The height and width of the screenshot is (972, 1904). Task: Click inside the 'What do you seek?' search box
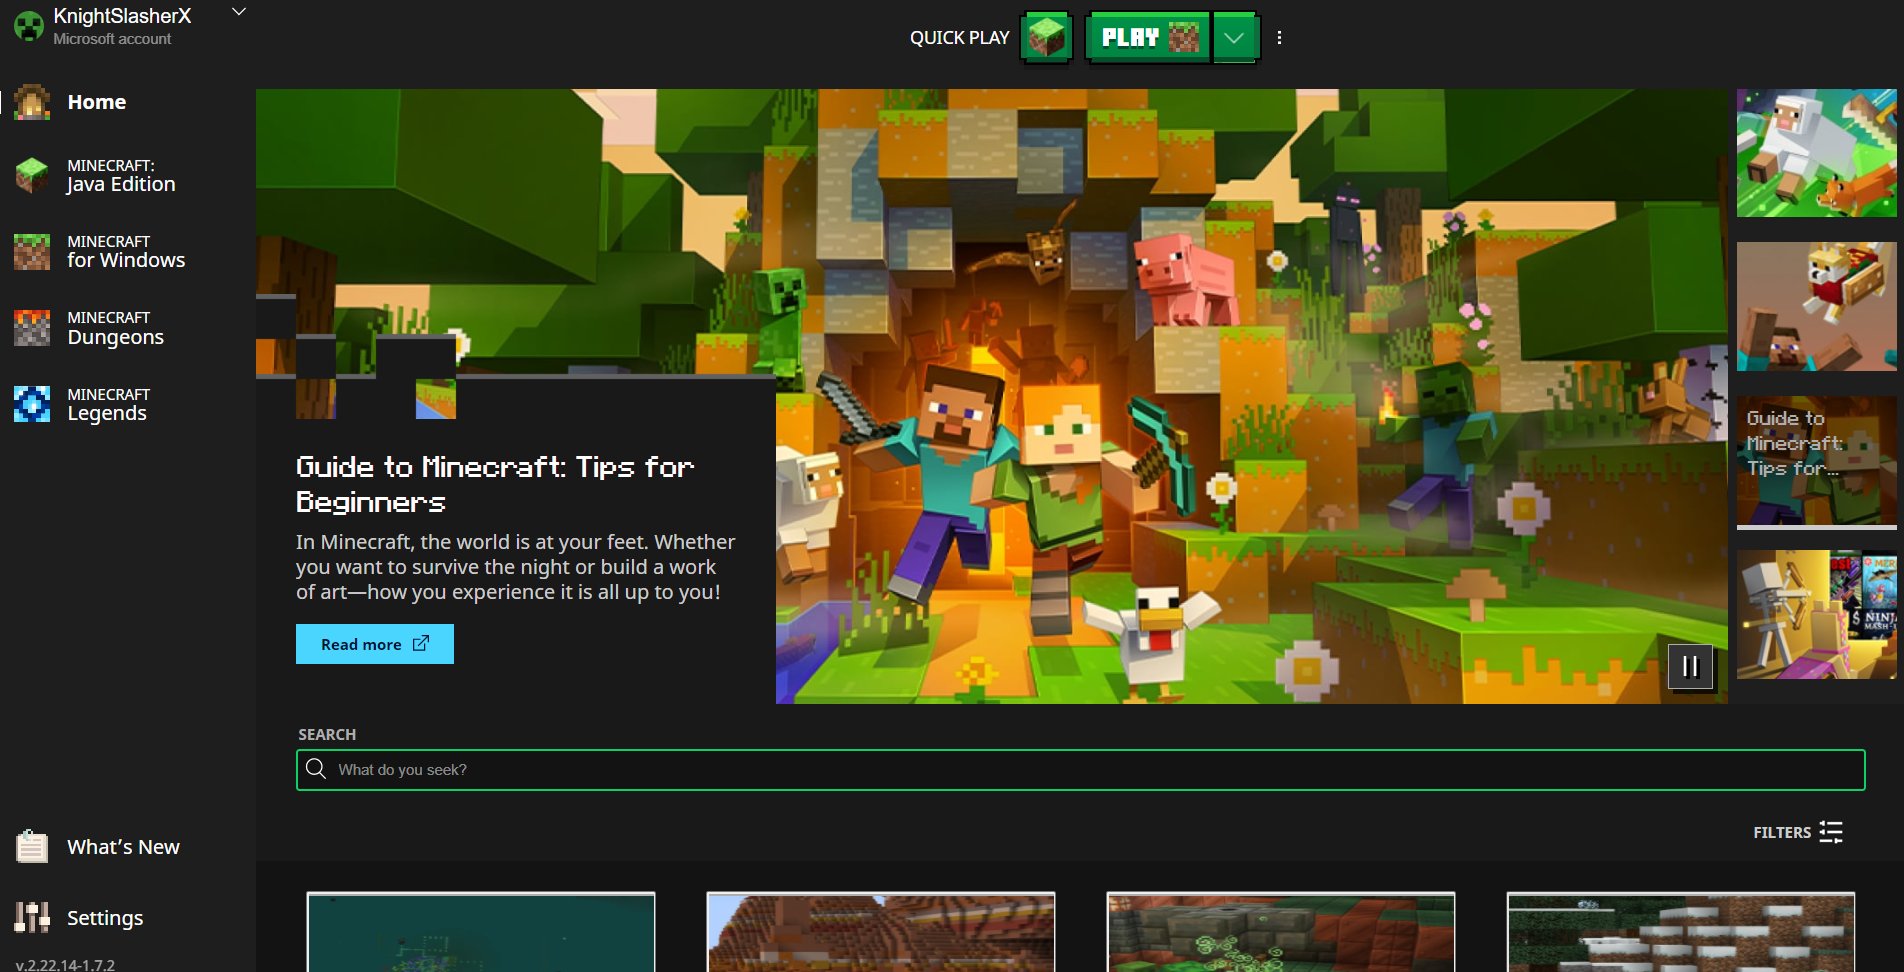click(x=700, y=769)
